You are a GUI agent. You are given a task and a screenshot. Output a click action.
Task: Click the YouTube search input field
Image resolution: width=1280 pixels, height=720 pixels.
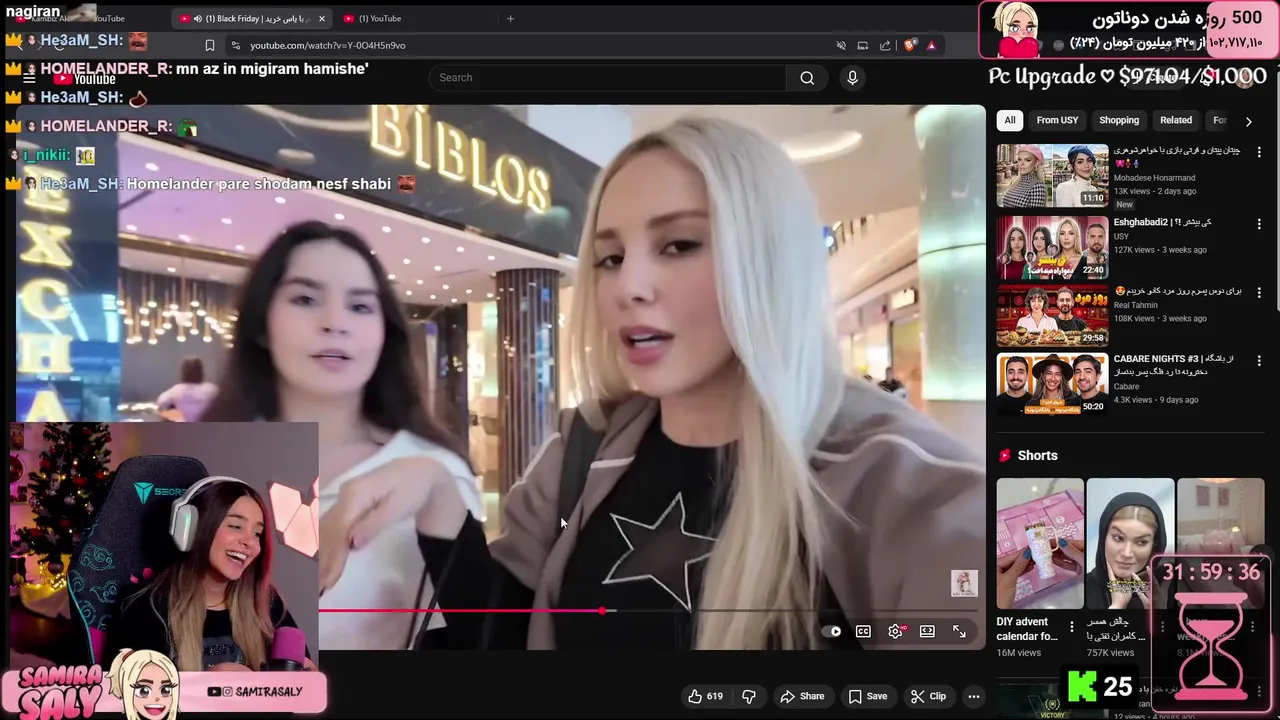tap(608, 78)
